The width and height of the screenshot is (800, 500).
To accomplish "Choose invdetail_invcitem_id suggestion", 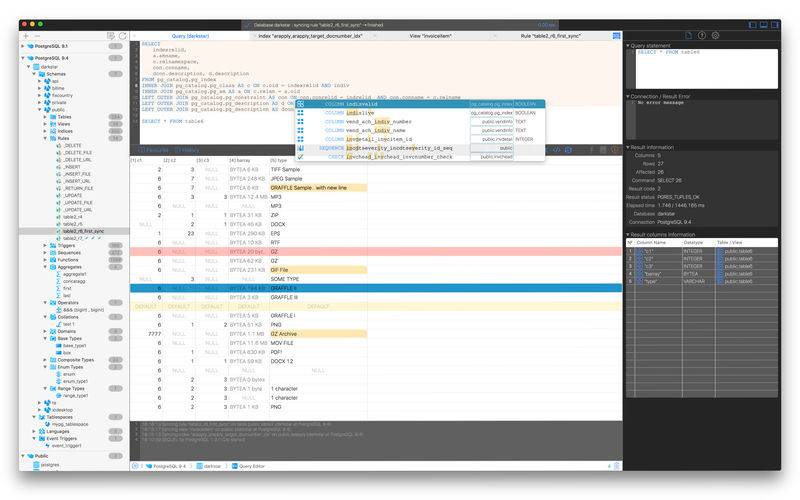I will pos(420,139).
